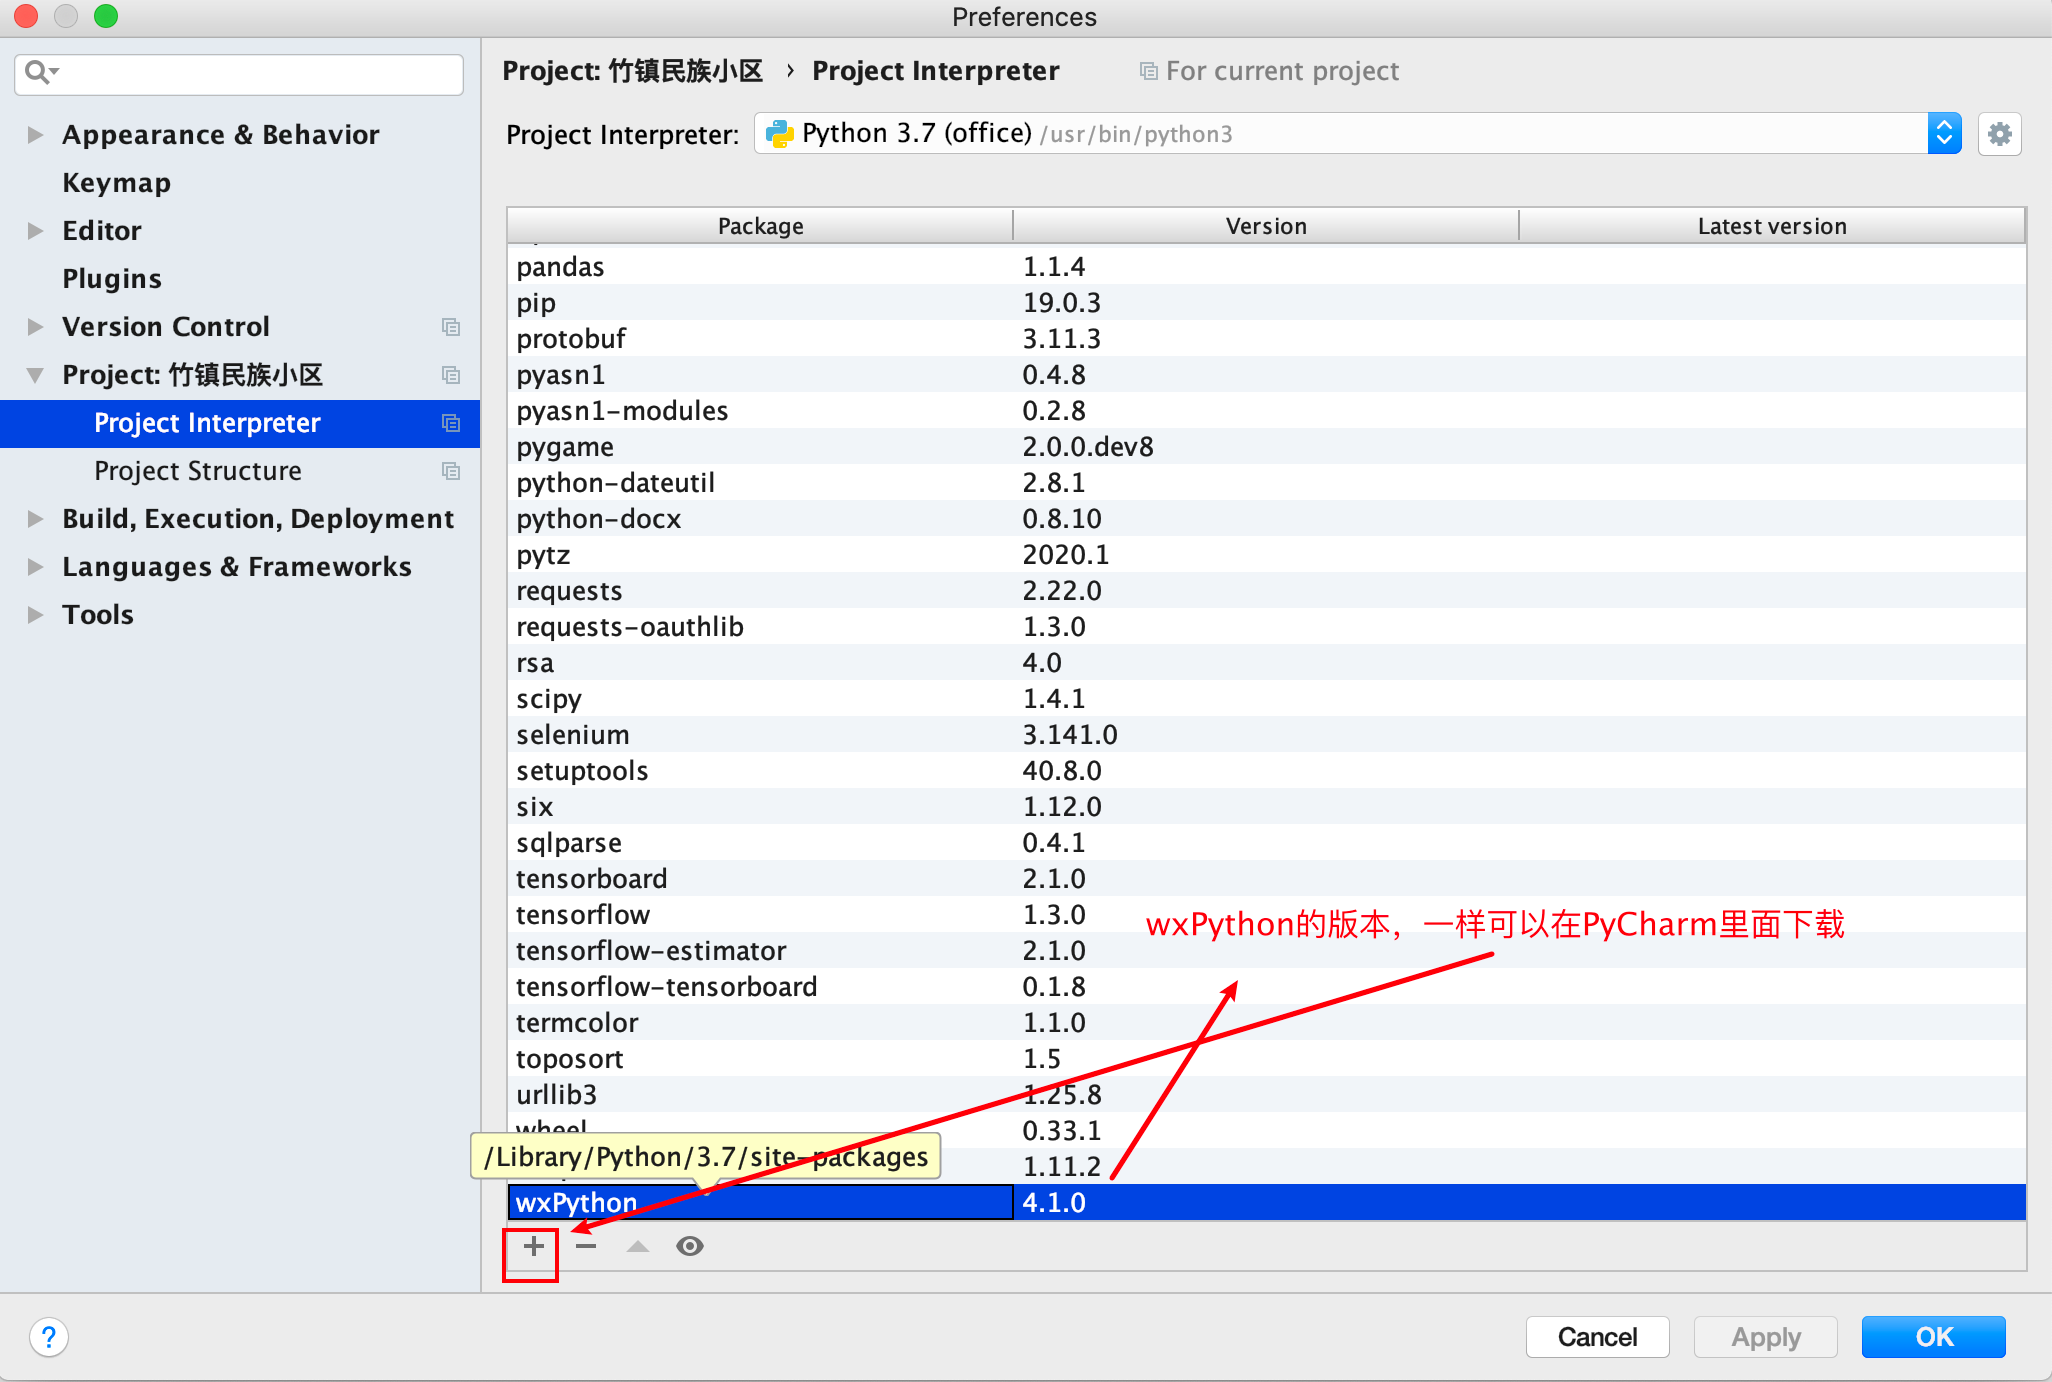Toggle the show early releases eye icon
2052x1382 pixels.
690,1246
